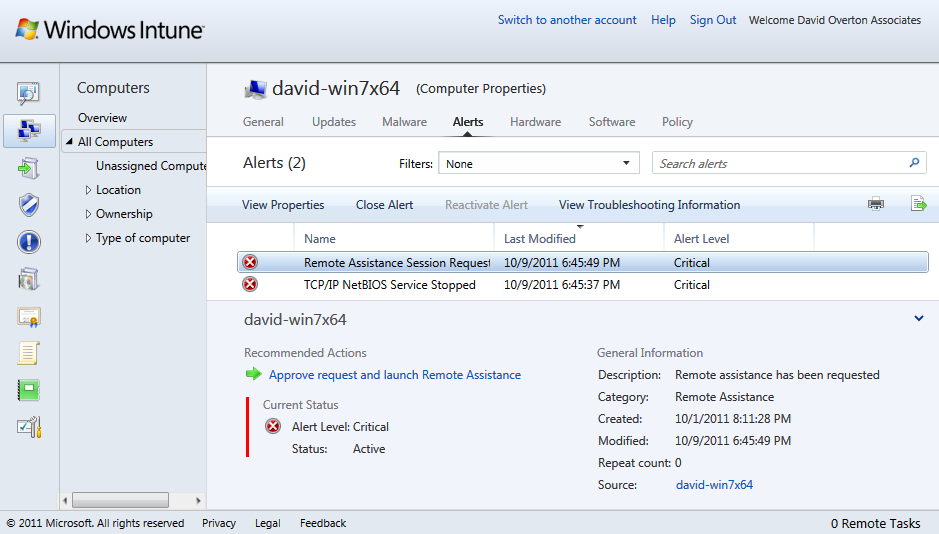Open the Feedback footer link
Screen dimensions: 939x534
tap(323, 523)
